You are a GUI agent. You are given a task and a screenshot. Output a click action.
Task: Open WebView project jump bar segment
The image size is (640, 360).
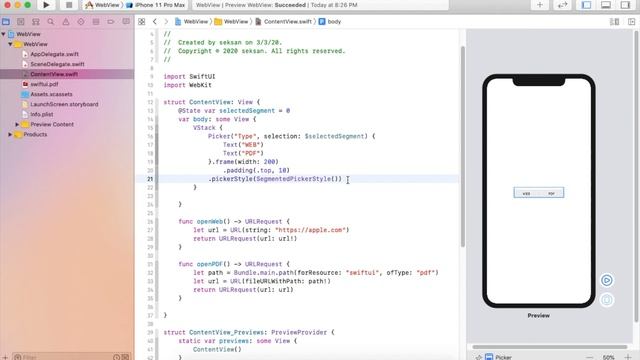(191, 22)
